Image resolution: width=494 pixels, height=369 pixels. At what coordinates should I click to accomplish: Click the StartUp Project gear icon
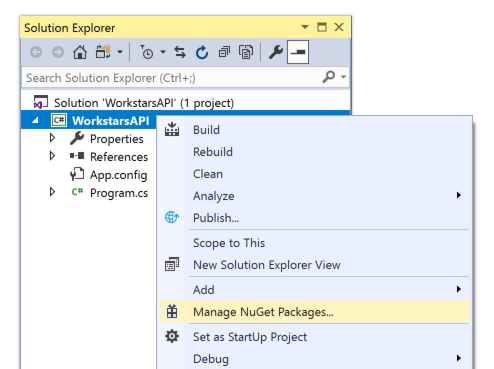172,336
